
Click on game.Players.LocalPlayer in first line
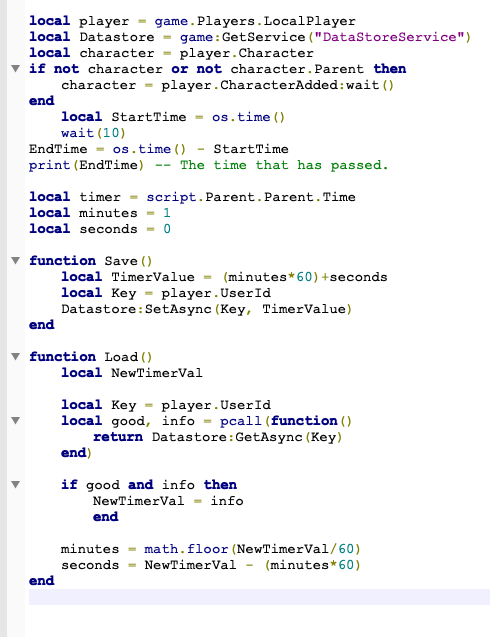pos(255,21)
